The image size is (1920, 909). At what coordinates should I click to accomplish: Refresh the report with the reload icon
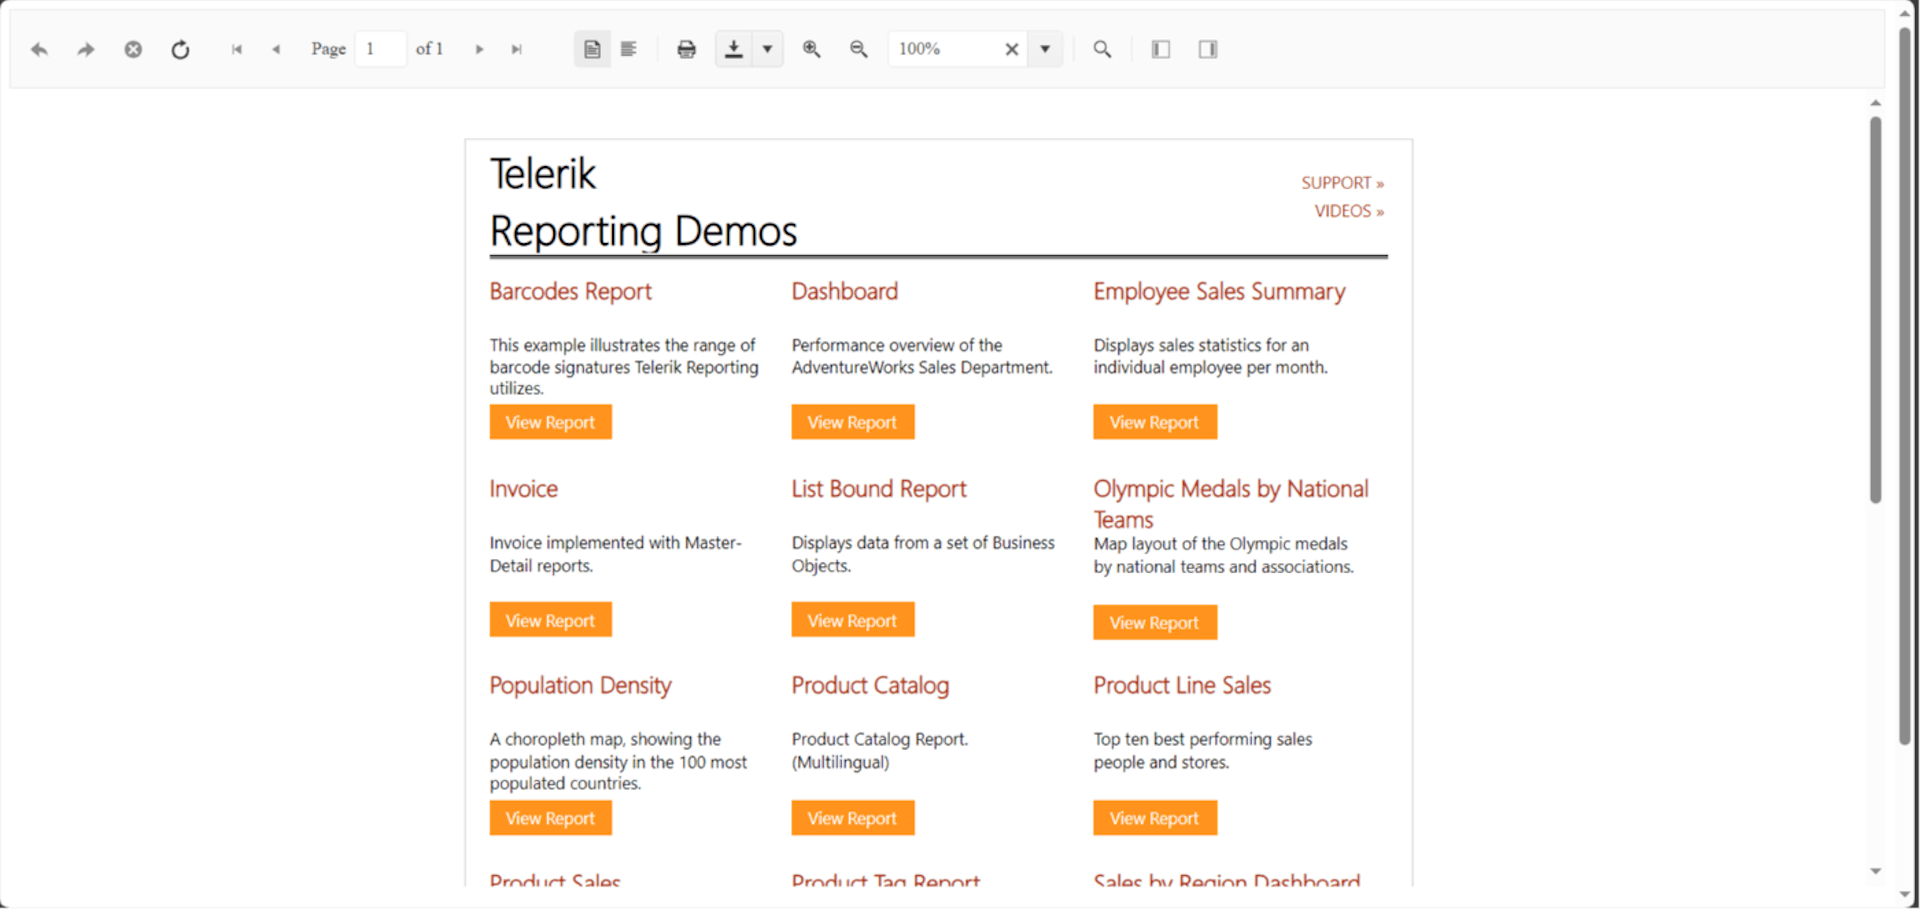pyautogui.click(x=180, y=49)
